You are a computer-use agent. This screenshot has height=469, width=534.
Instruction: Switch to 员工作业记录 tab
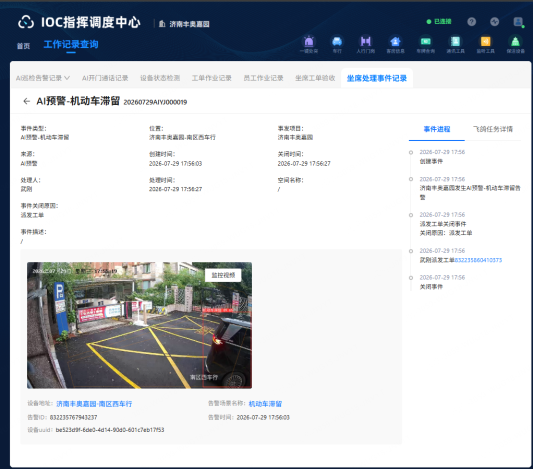(263, 78)
